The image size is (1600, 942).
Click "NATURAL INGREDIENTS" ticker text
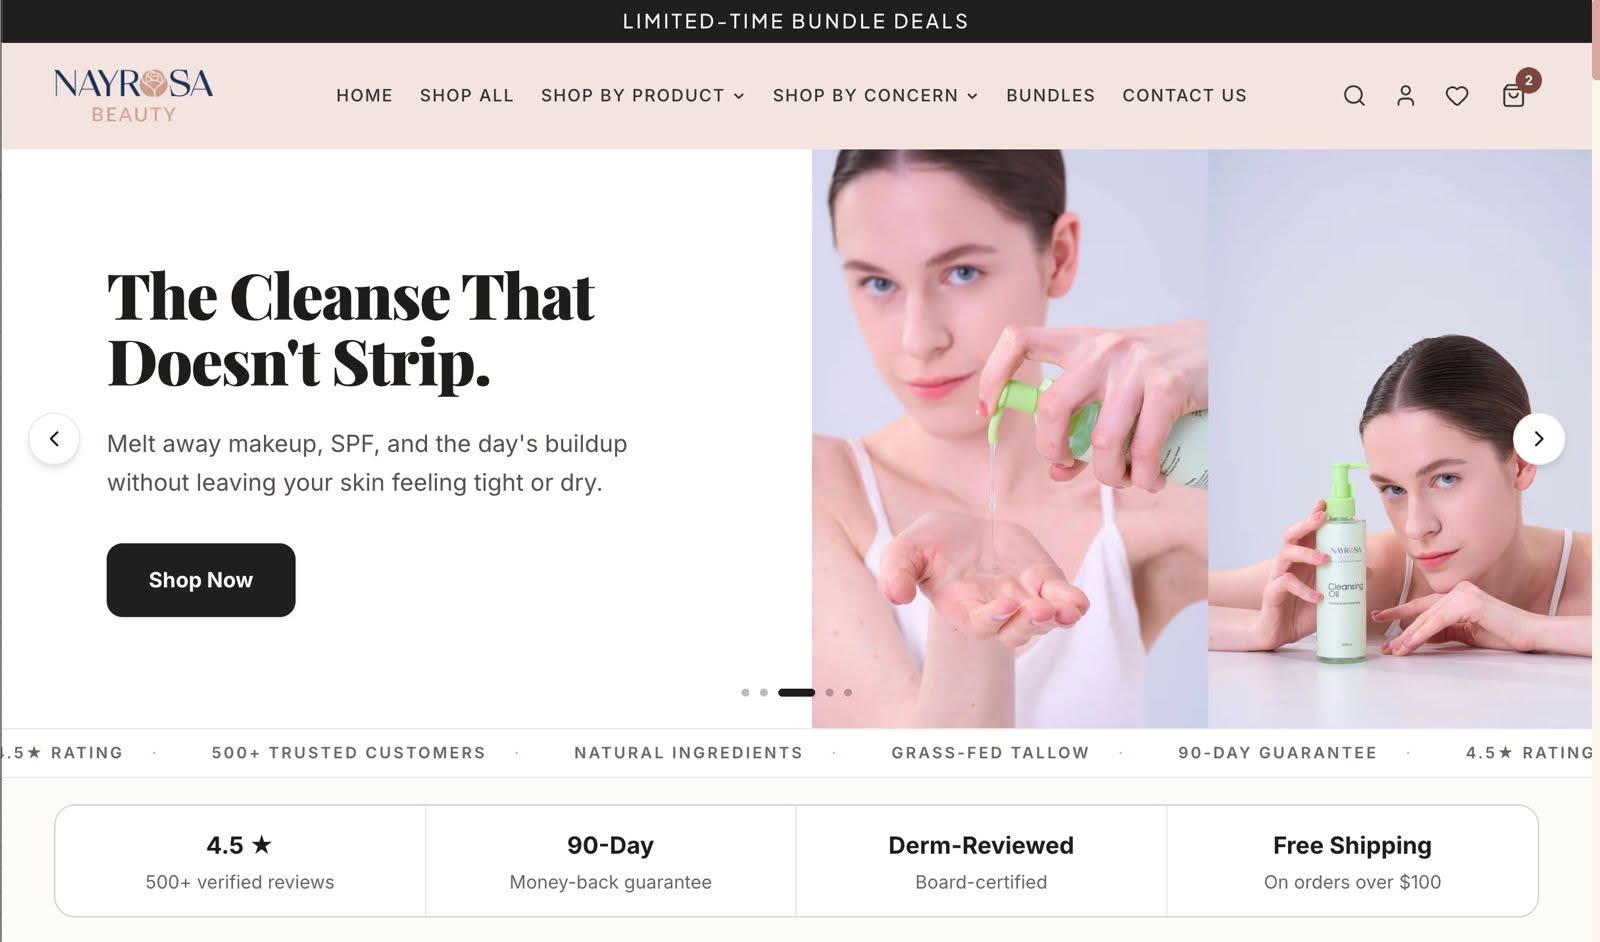pos(688,753)
